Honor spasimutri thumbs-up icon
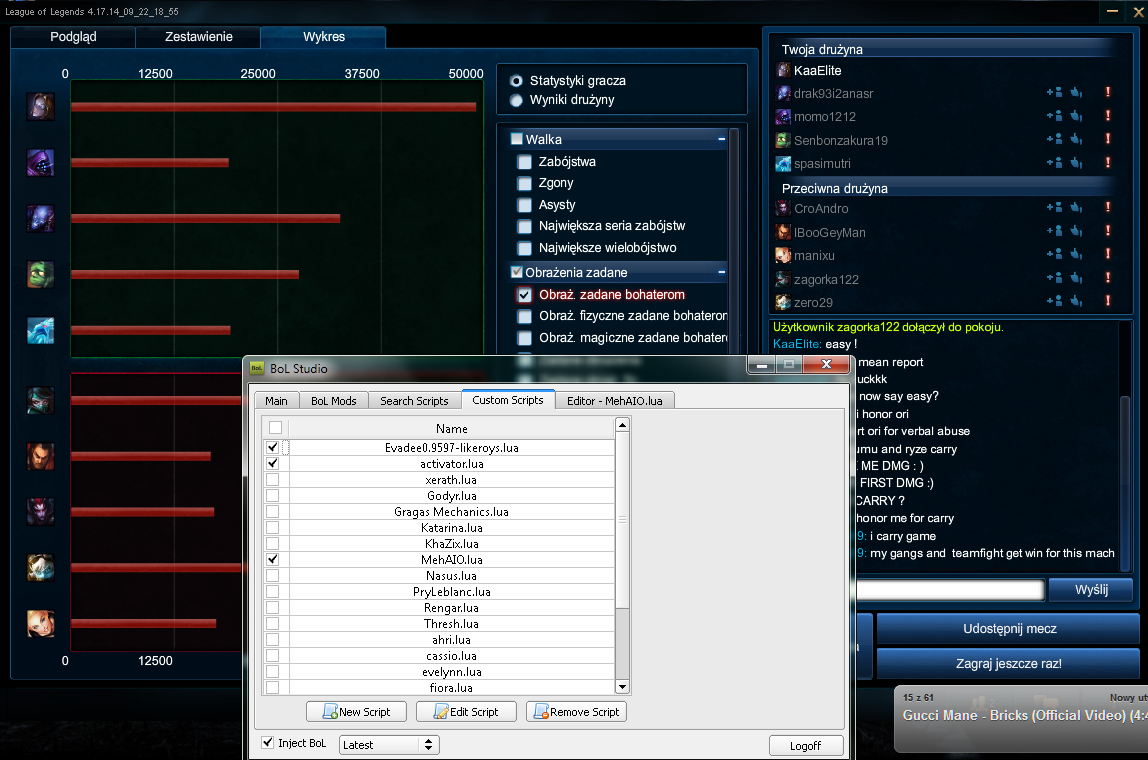Image resolution: width=1148 pixels, height=760 pixels. [x=1076, y=163]
